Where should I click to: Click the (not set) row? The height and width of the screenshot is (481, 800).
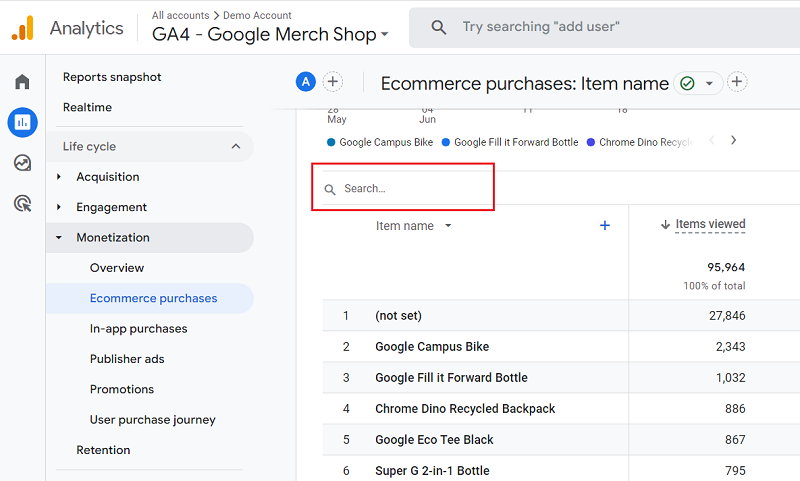[561, 316]
